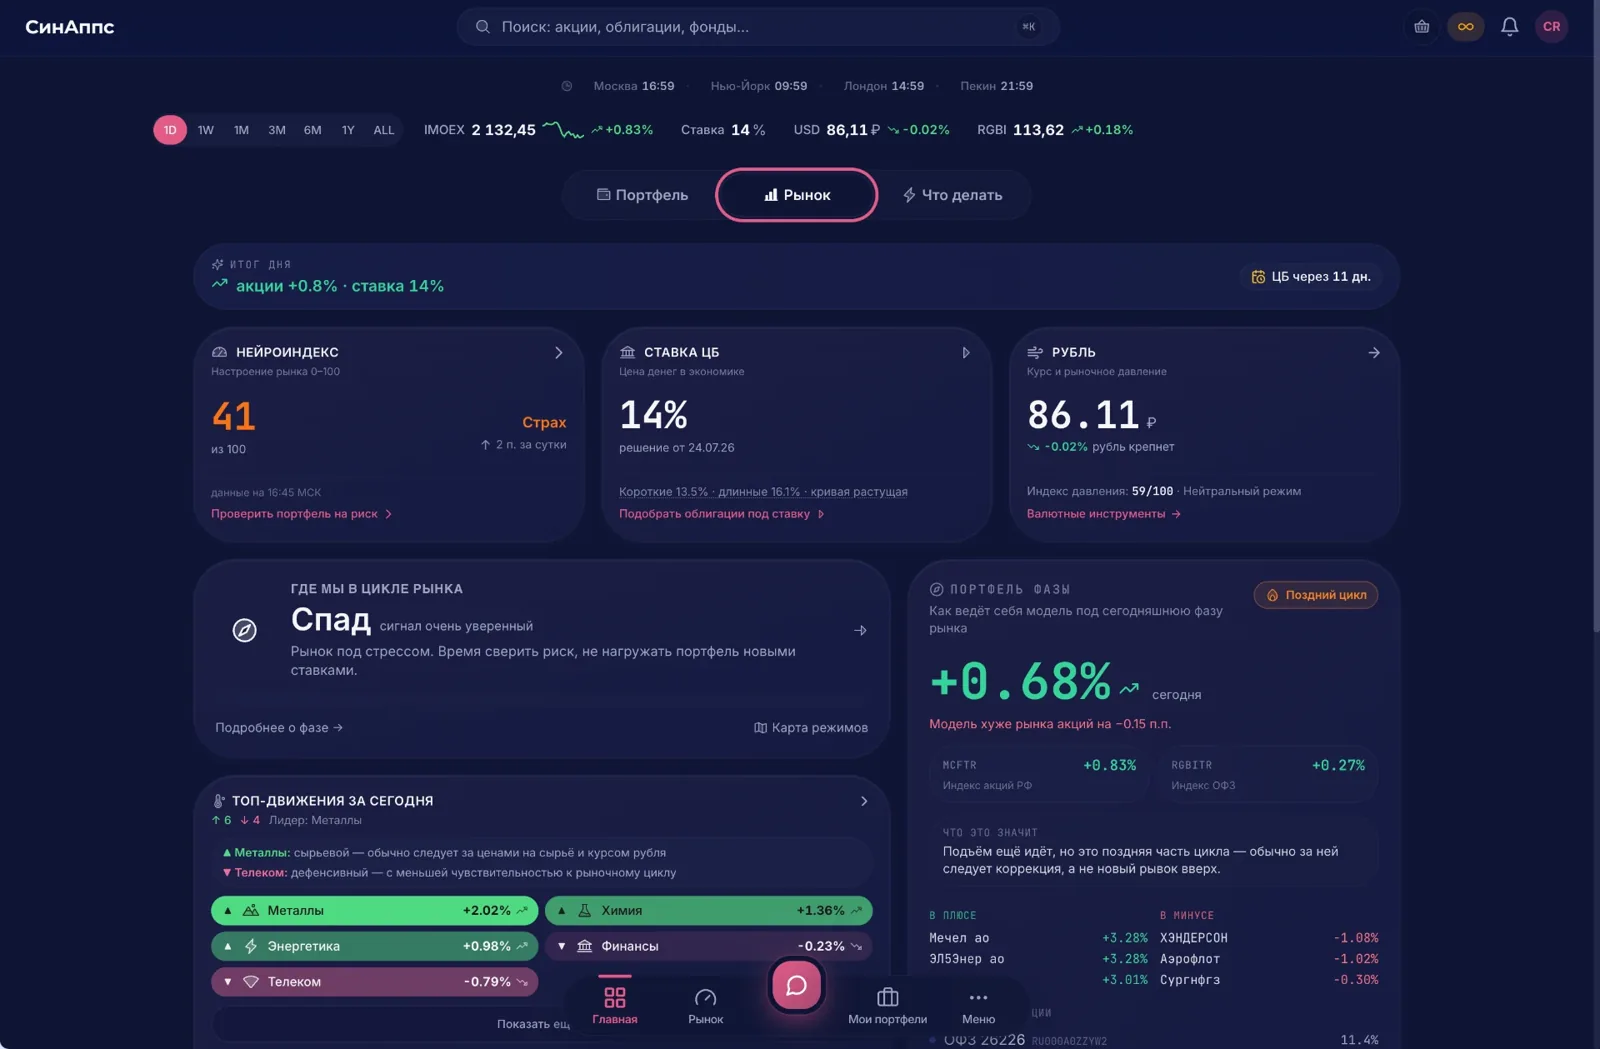The image size is (1600, 1049).
Task: Click the Портфель фазы header icon
Action: click(937, 590)
